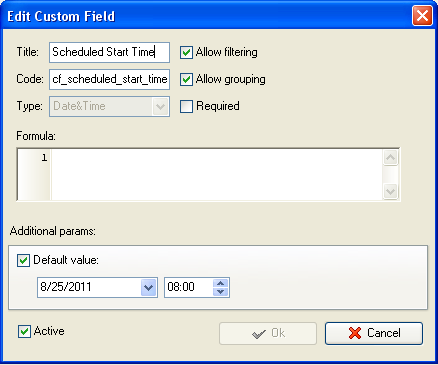Click the 8/25/2011 date field
This screenshot has width=438, height=365.
(89, 287)
